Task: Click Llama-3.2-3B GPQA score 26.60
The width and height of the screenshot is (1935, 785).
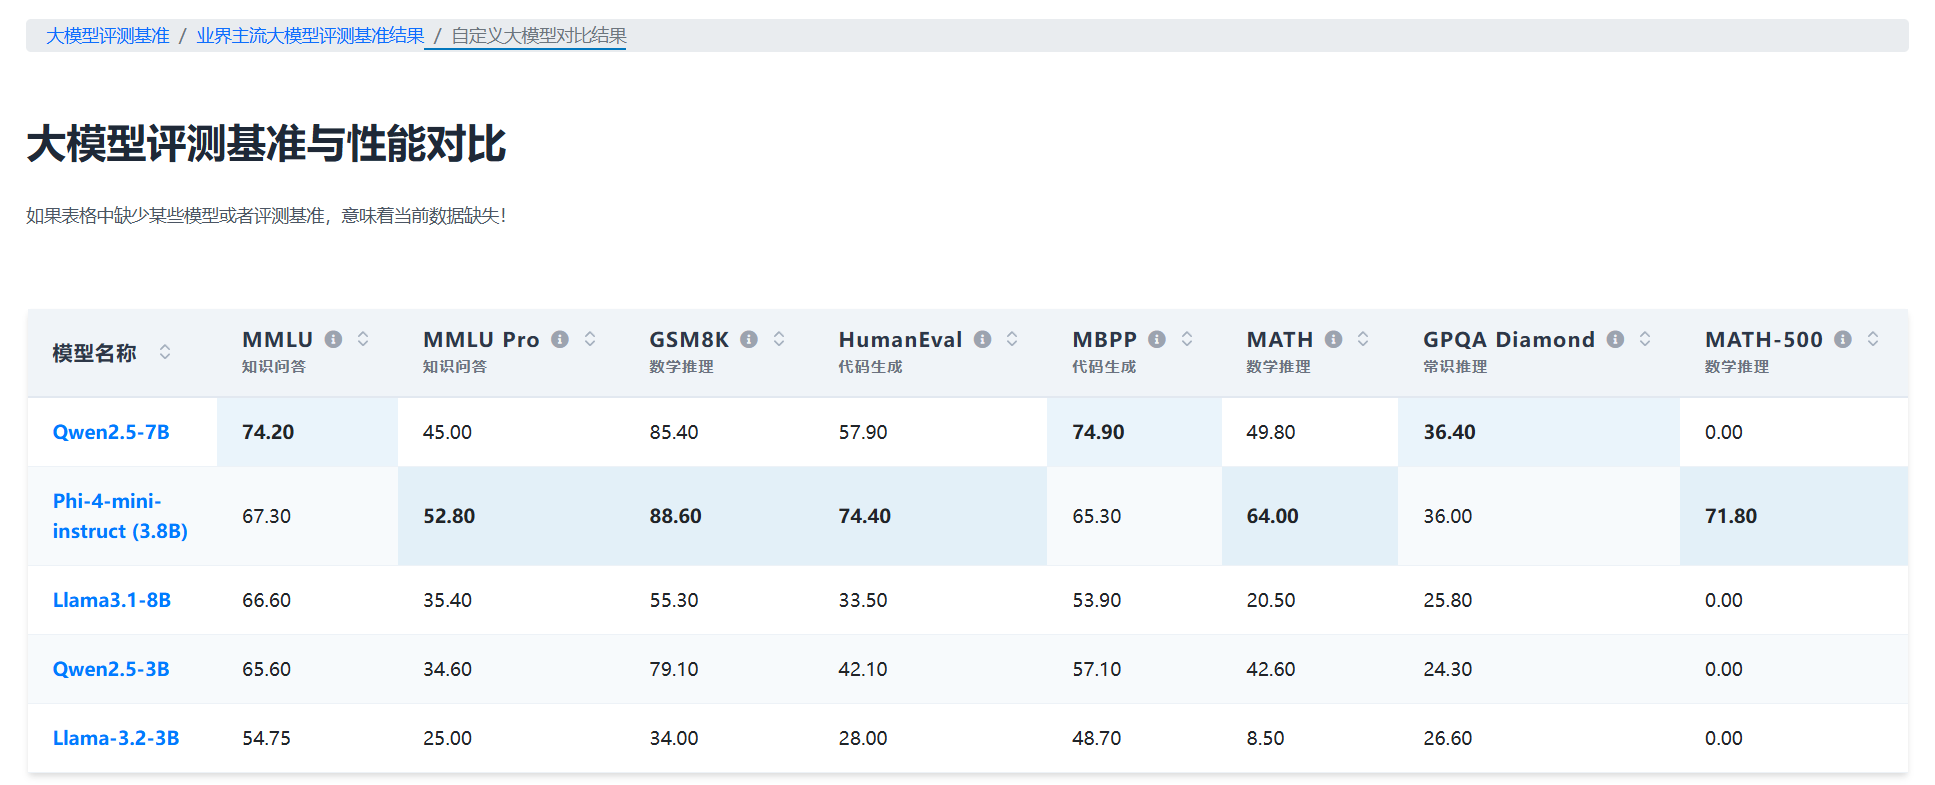Action: pyautogui.click(x=1448, y=738)
